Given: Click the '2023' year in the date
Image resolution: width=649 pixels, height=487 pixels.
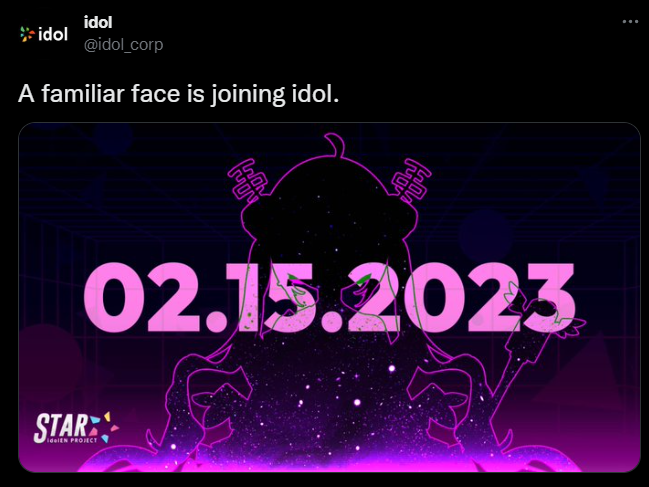Looking at the screenshot, I should pos(461,297).
